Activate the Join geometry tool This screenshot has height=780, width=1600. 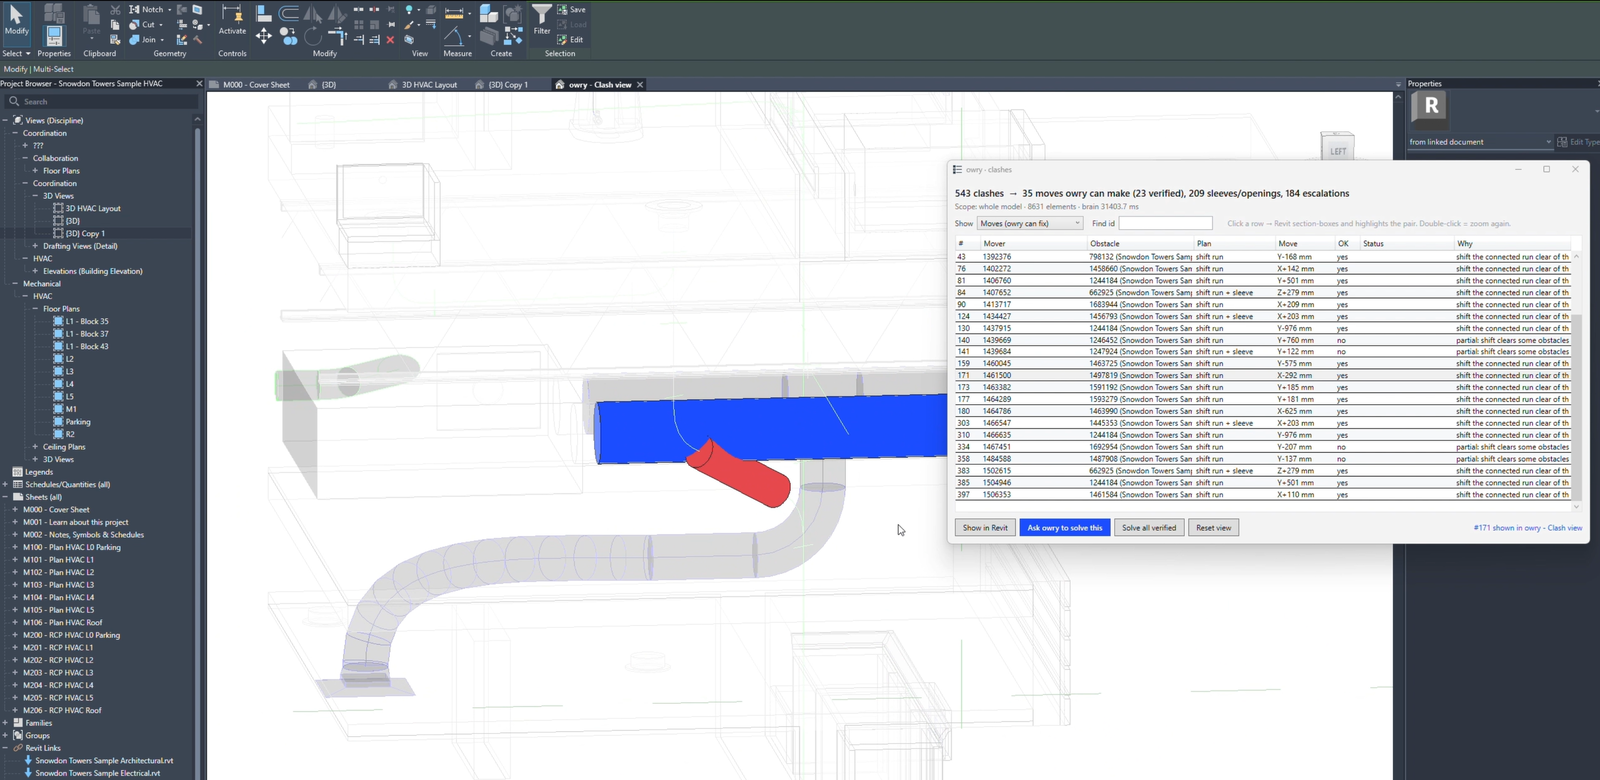pos(144,40)
